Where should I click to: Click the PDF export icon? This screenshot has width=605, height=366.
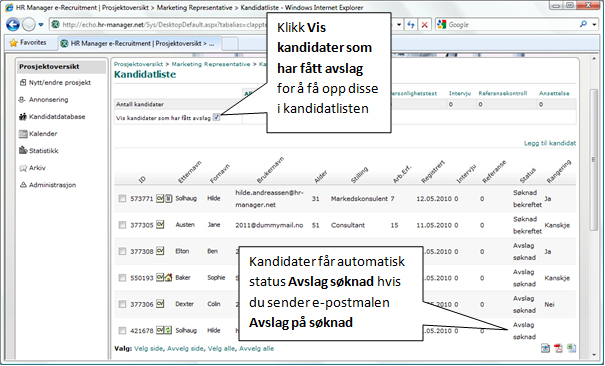click(558, 348)
